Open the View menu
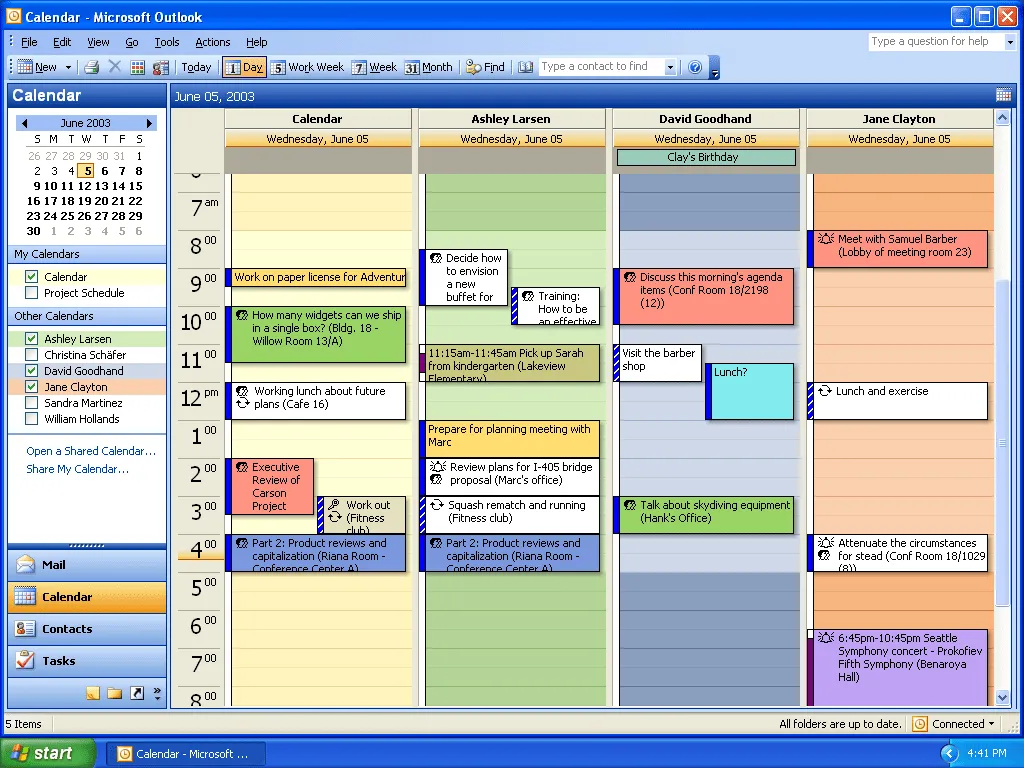1024x768 pixels. click(99, 42)
